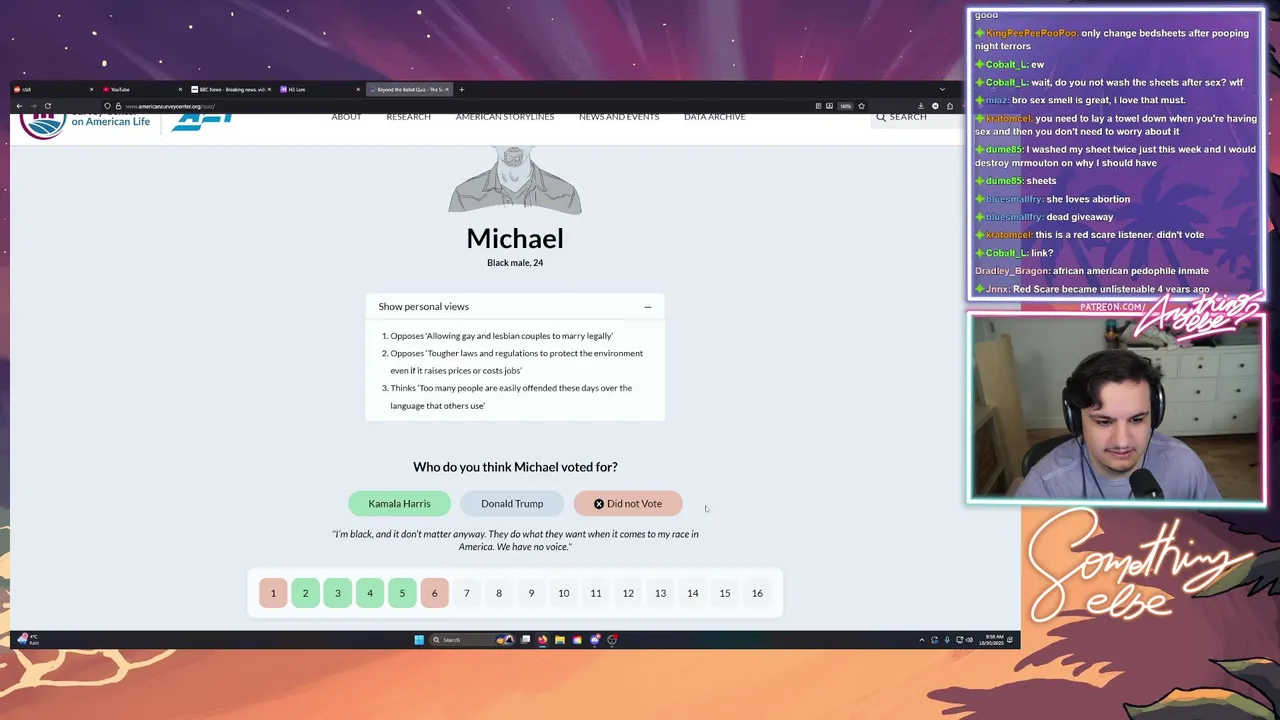Open the ABOUT menu item

pyautogui.click(x=346, y=117)
